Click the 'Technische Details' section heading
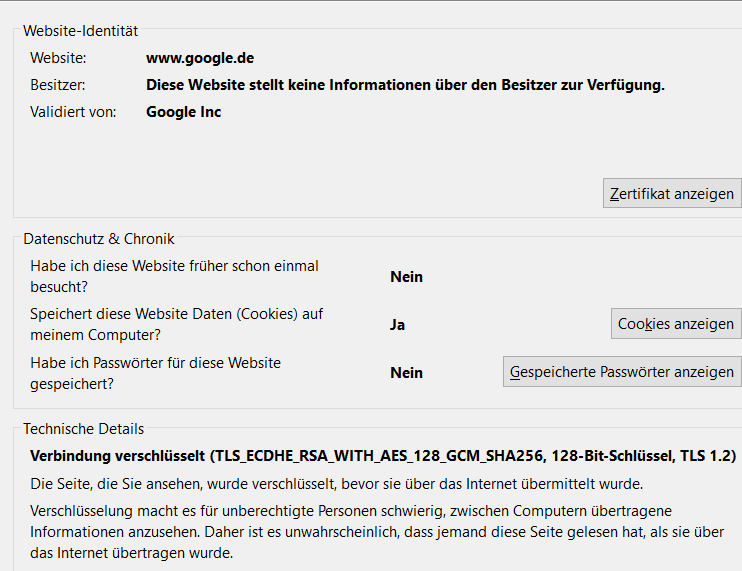 83,429
